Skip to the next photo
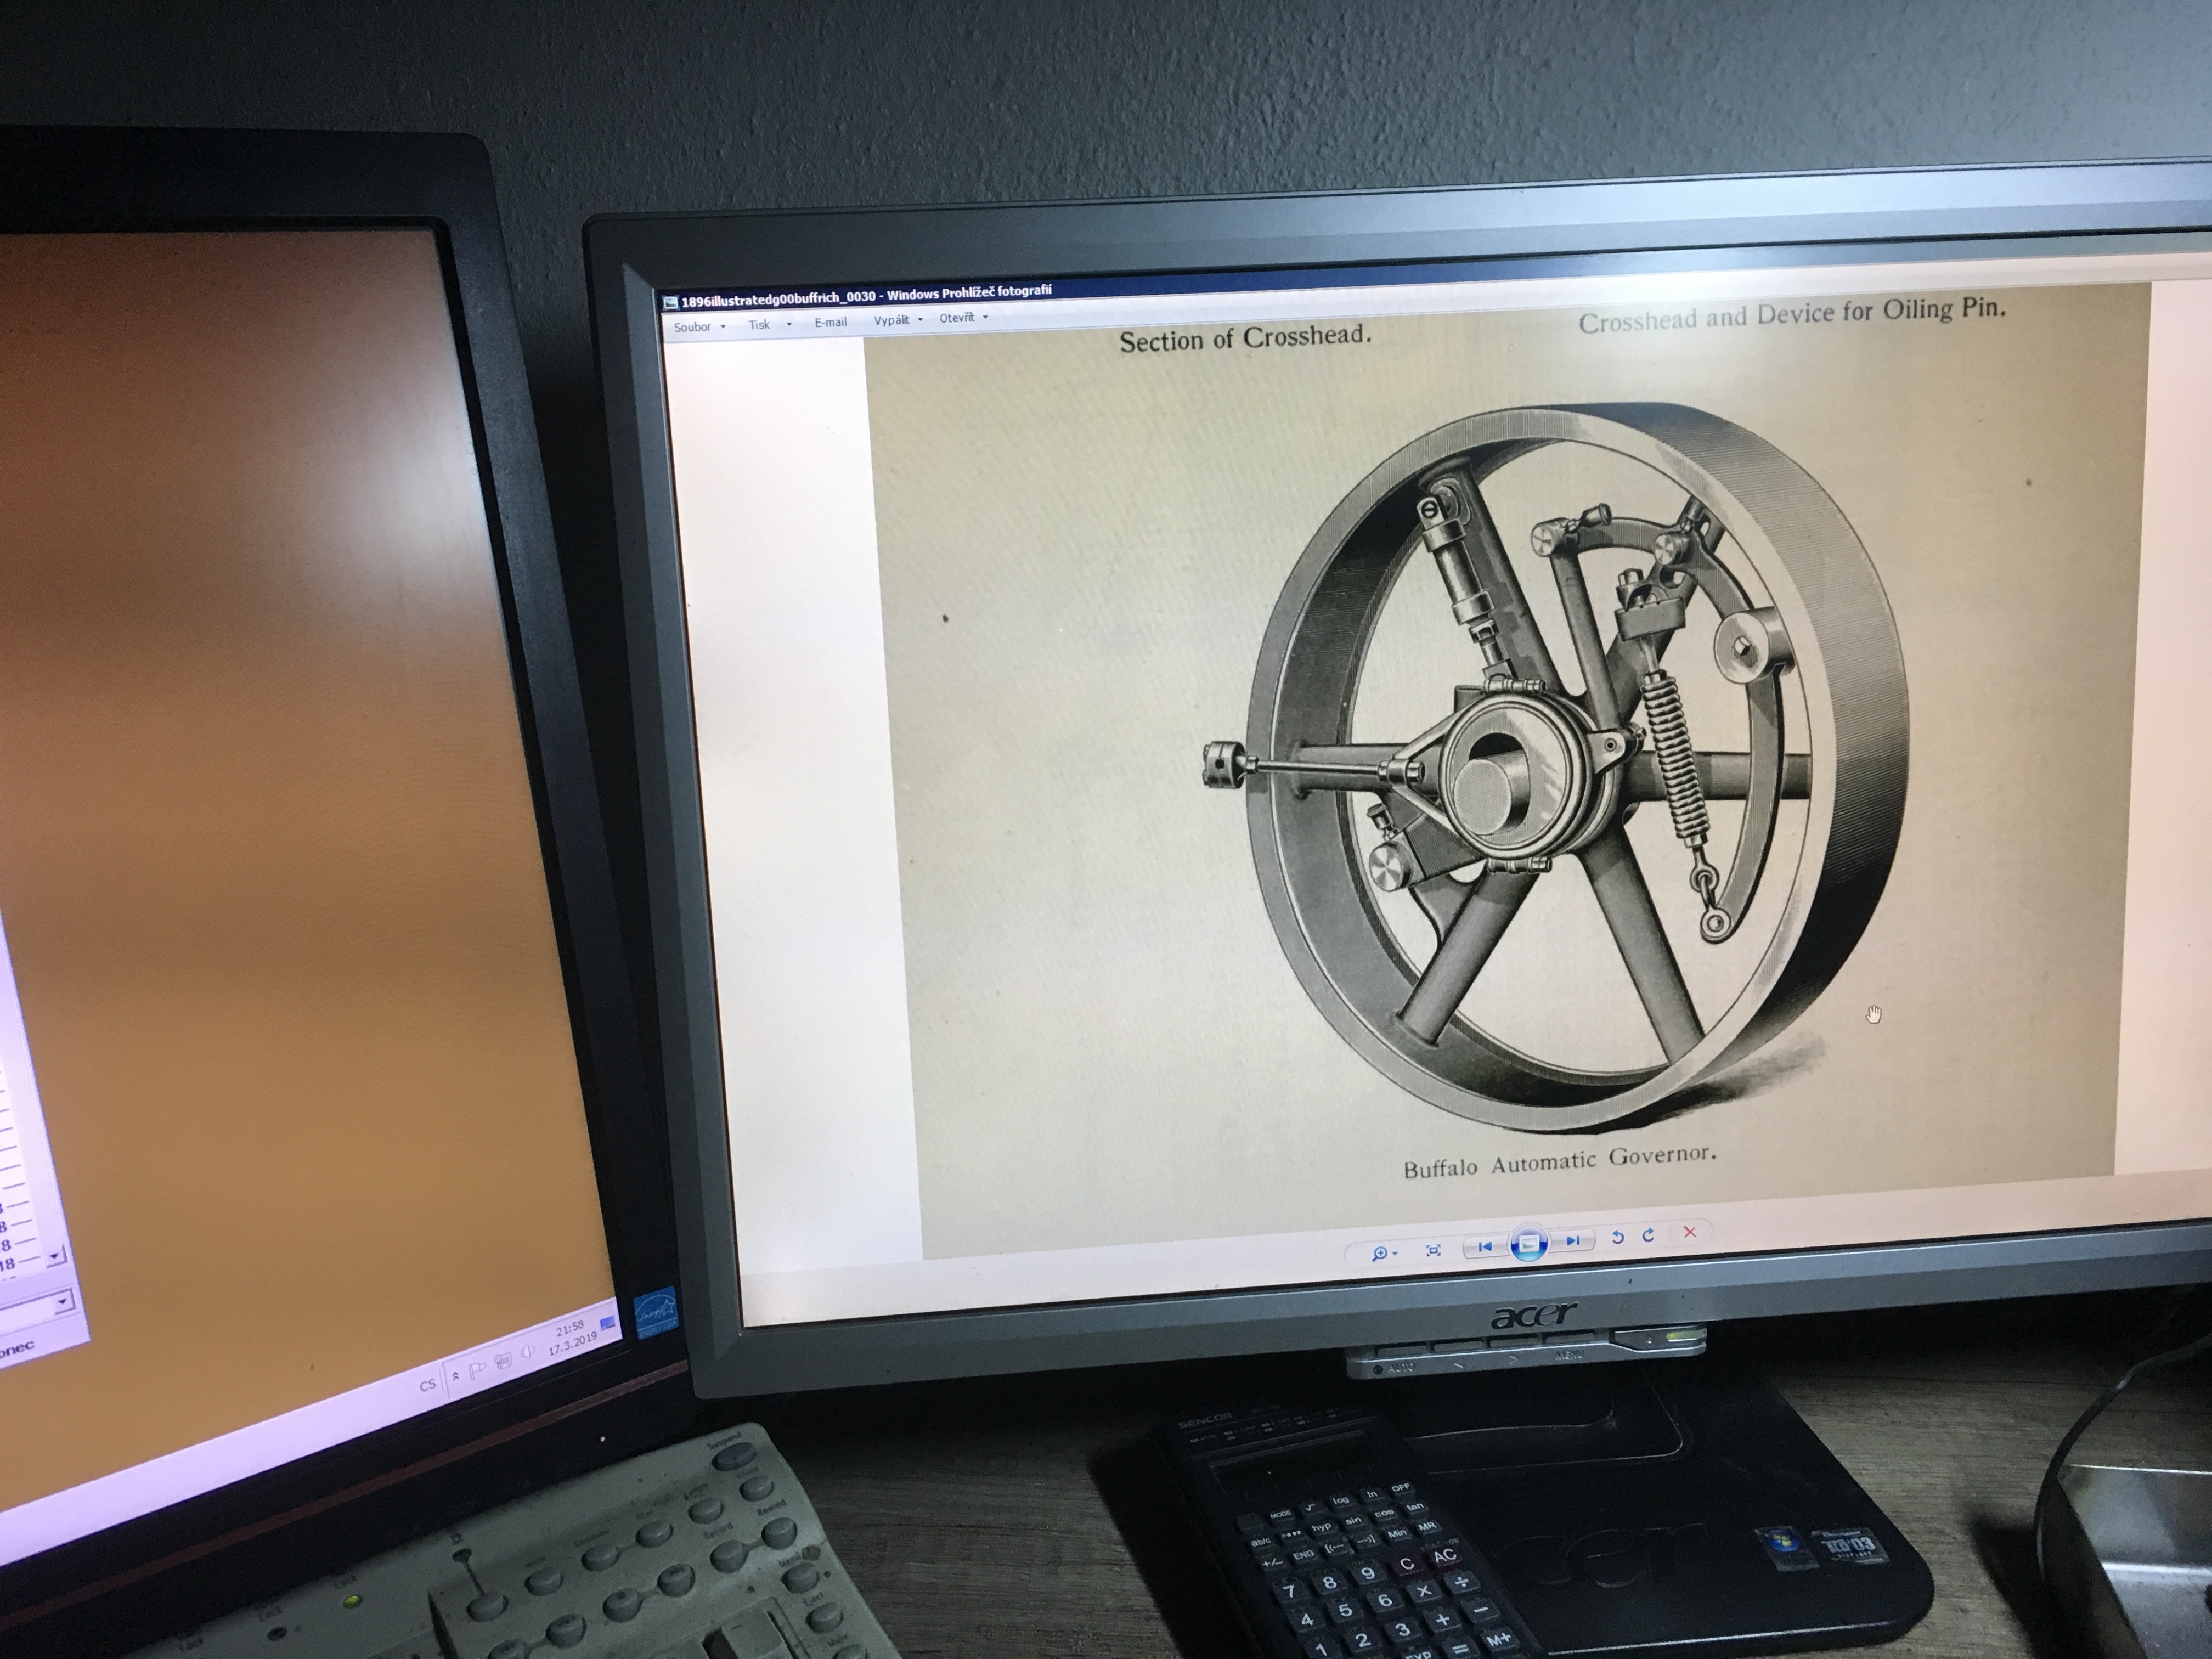 [1572, 1241]
